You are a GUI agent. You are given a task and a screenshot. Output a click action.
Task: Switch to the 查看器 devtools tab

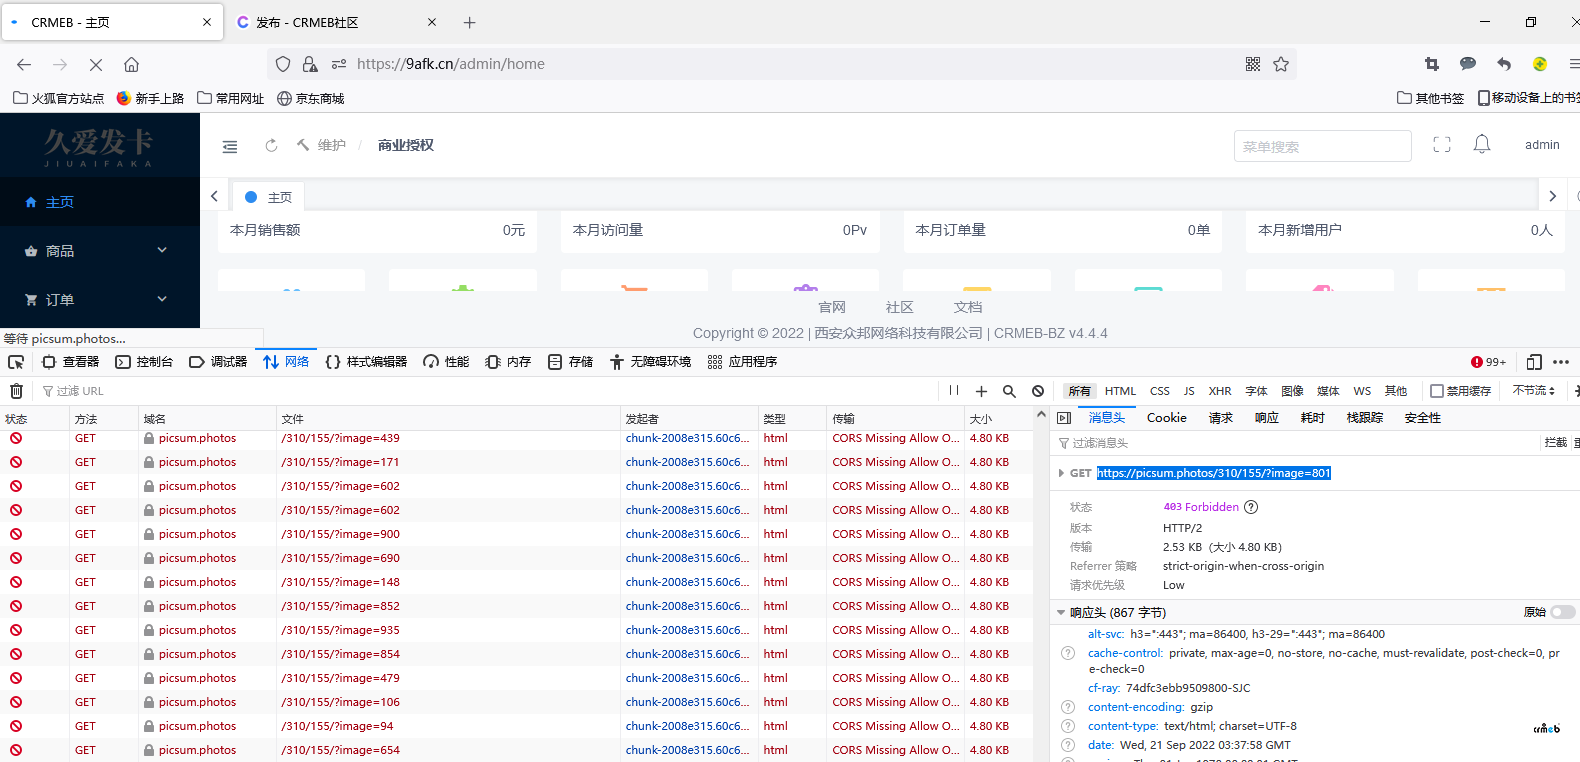(x=71, y=362)
